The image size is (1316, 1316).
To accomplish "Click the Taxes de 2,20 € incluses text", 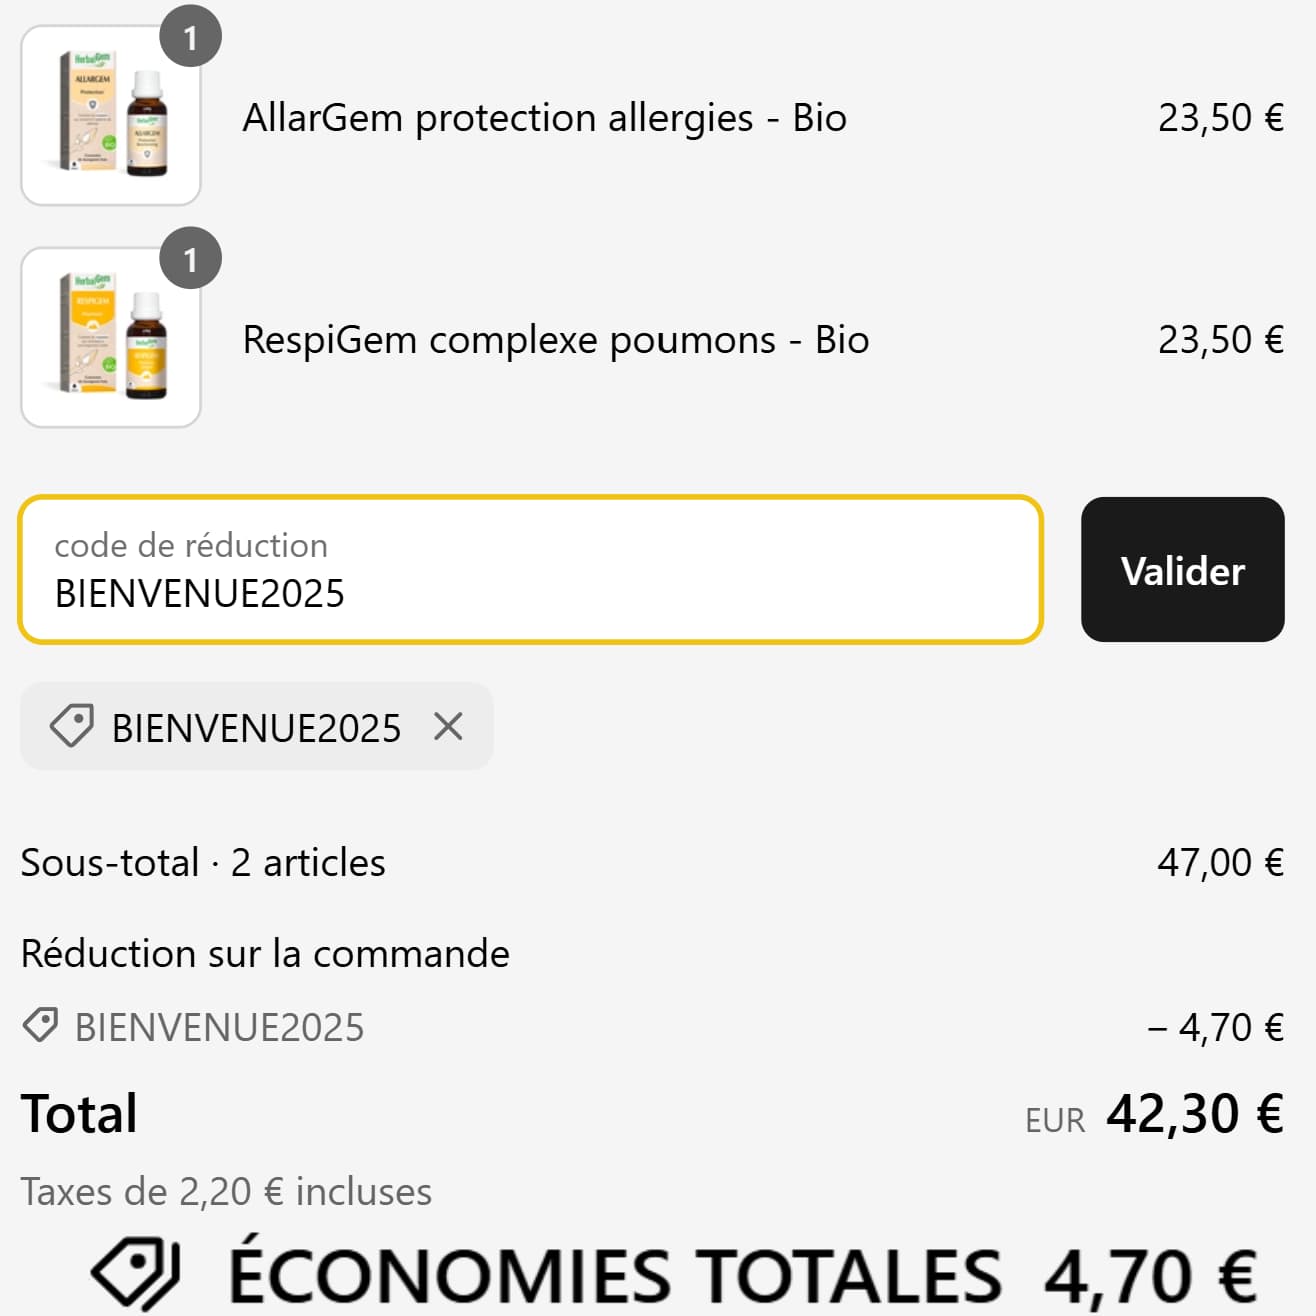I will point(226,1191).
